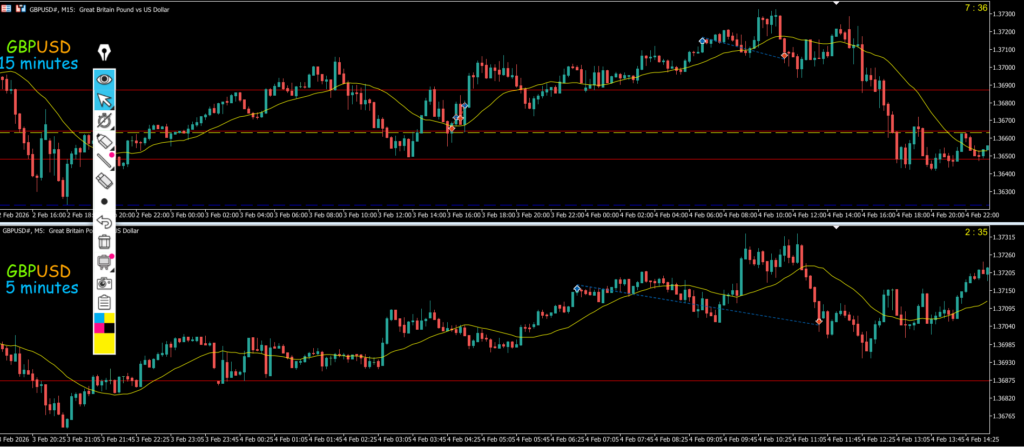Select the eraser tool
Image resolution: width=1024 pixels, height=447 pixels.
tap(105, 181)
